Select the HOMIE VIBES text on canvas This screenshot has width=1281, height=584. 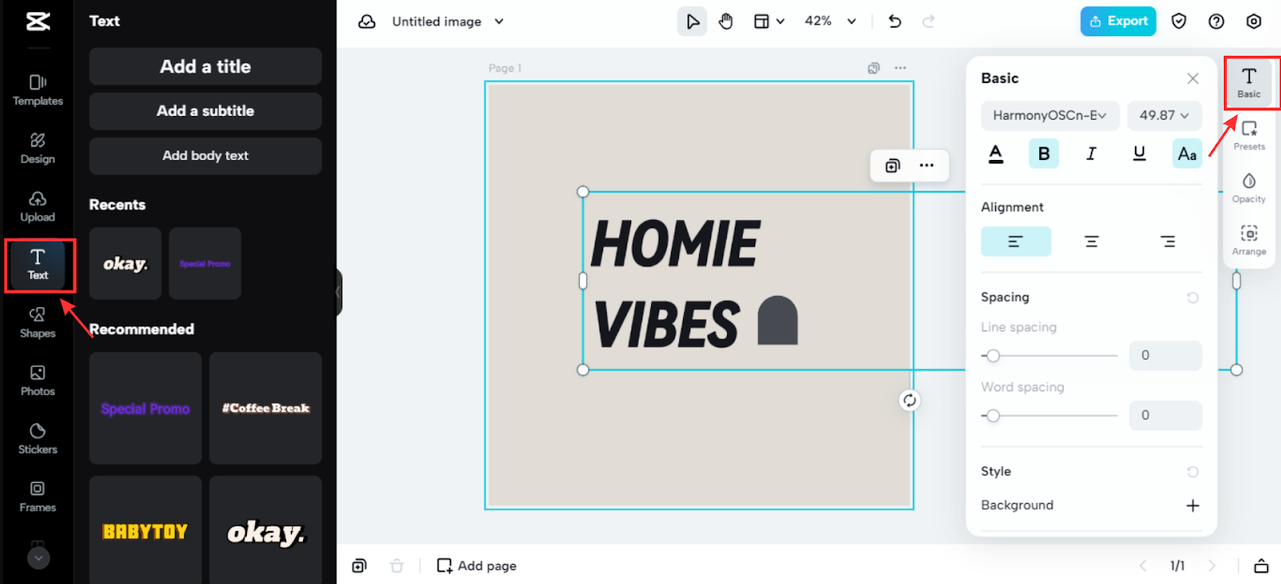pos(694,283)
